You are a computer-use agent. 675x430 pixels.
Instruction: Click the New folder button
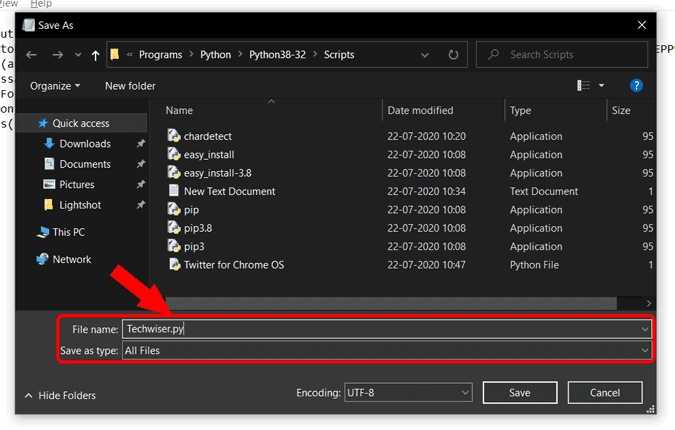pyautogui.click(x=130, y=86)
